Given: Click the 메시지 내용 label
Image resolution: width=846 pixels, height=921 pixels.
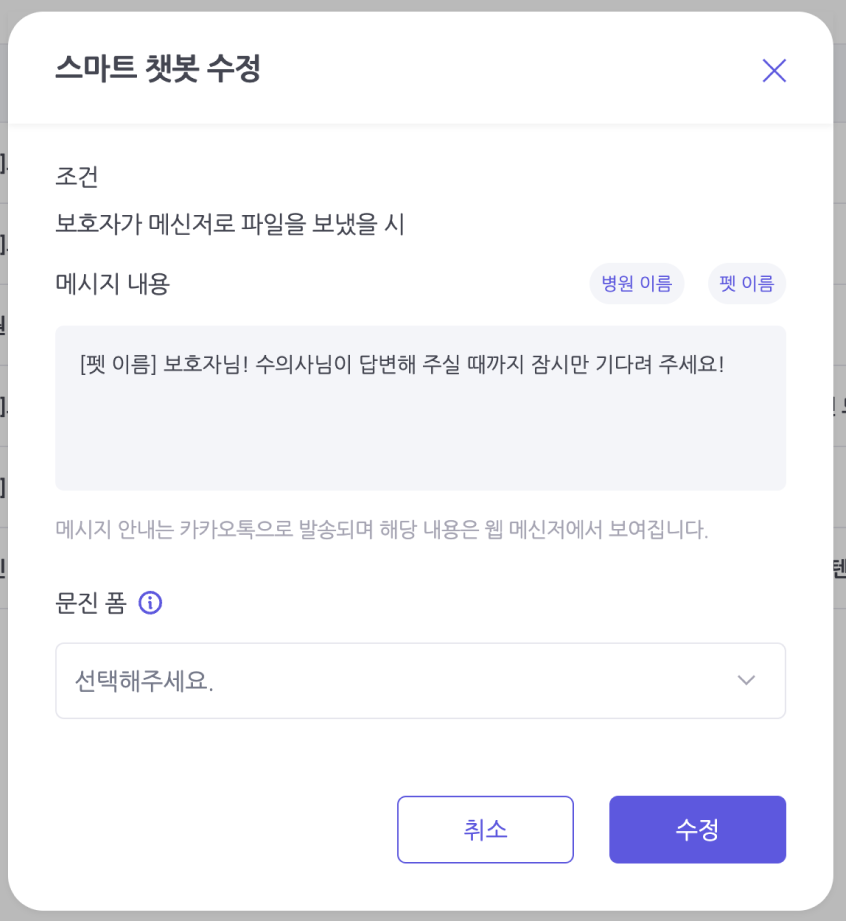Looking at the screenshot, I should tap(112, 284).
